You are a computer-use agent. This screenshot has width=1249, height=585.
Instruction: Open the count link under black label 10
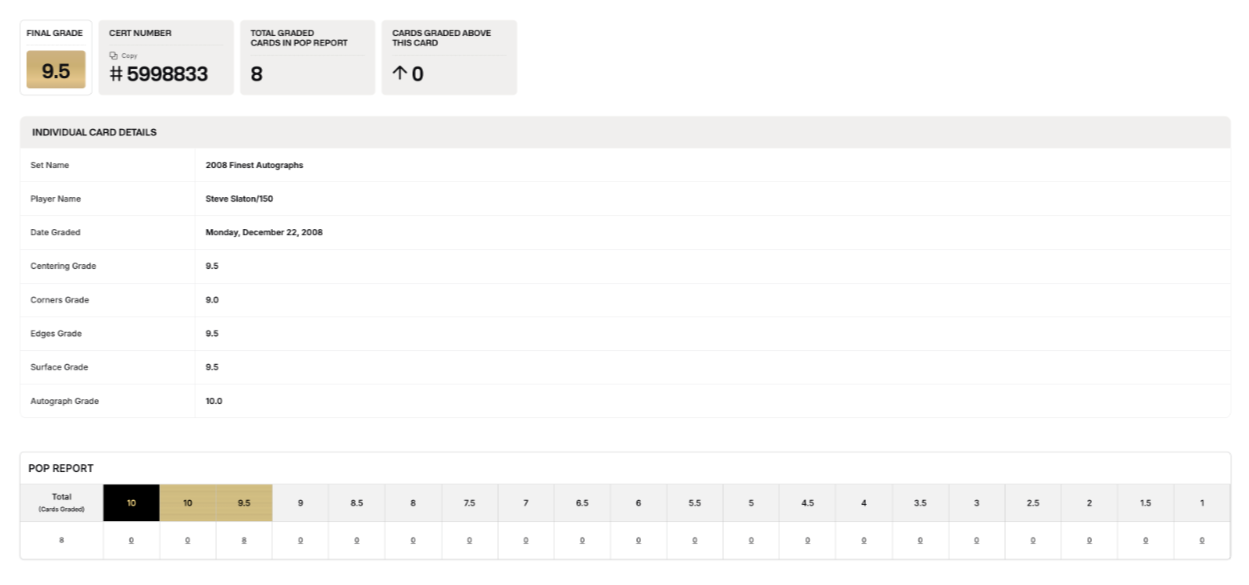coord(131,540)
